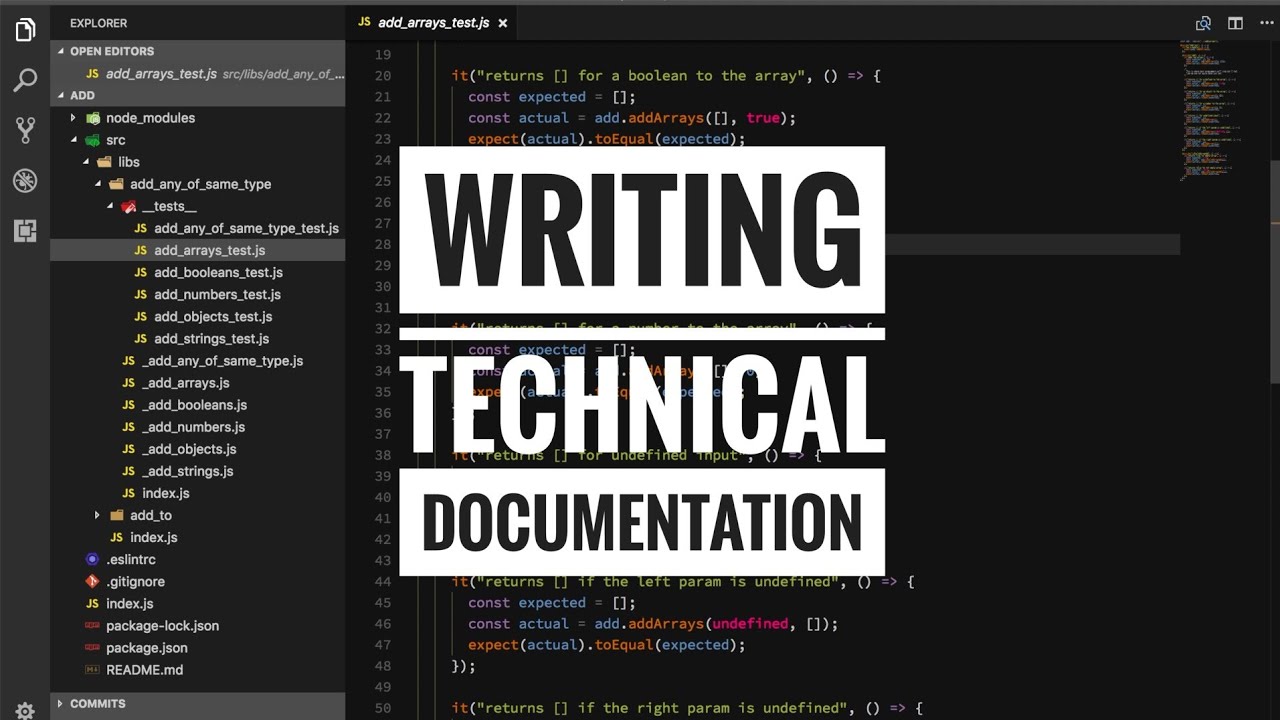The height and width of the screenshot is (720, 1280).
Task: Open the Extensions view in activity bar
Action: (25, 230)
